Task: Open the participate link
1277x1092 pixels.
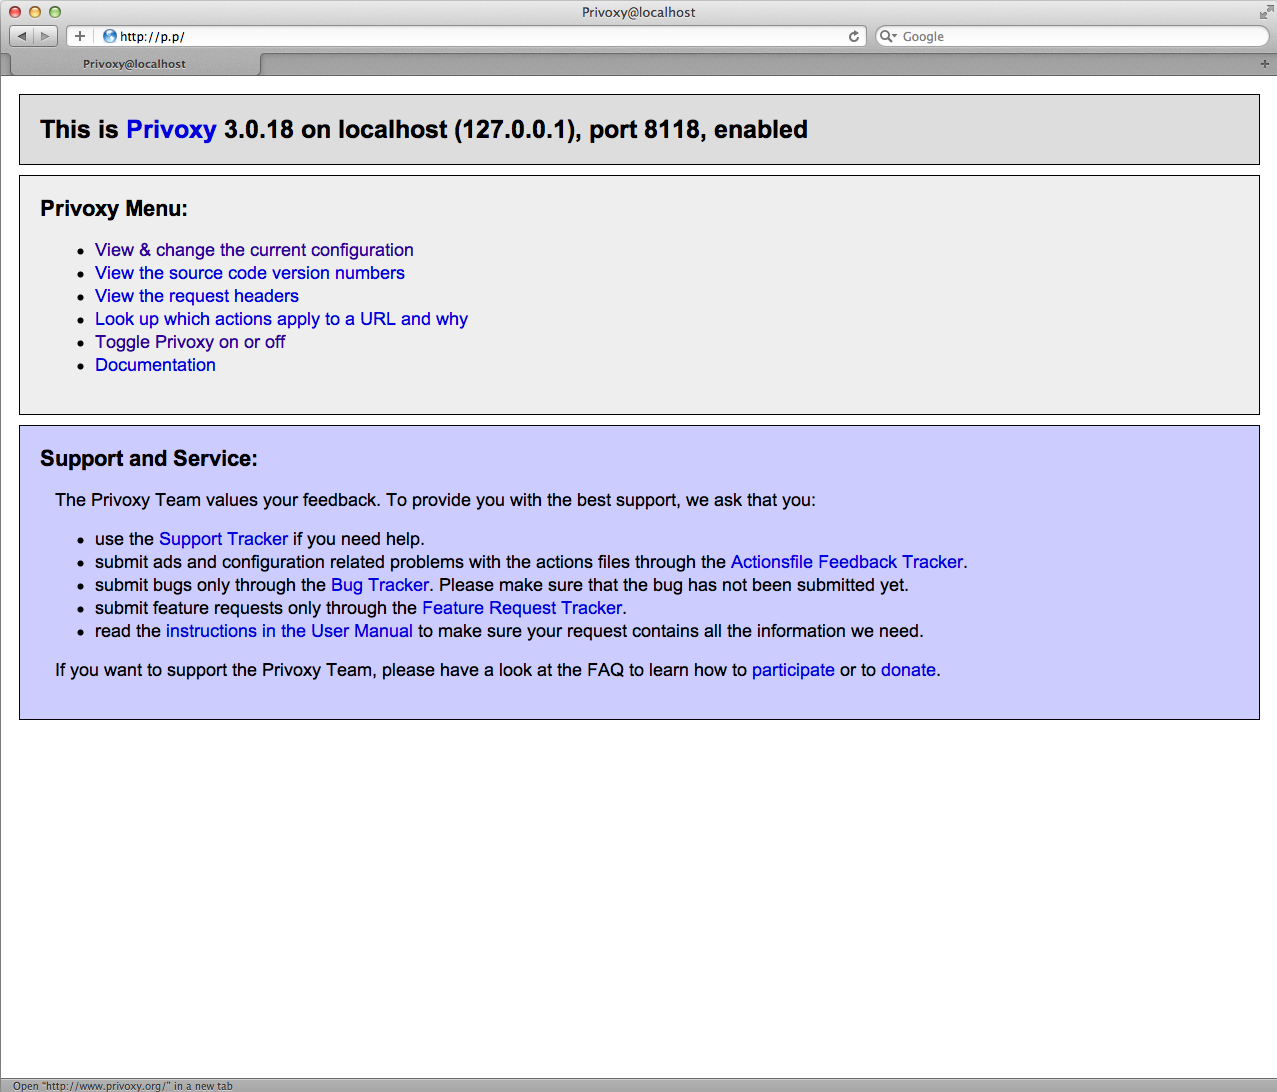Action: click(793, 670)
